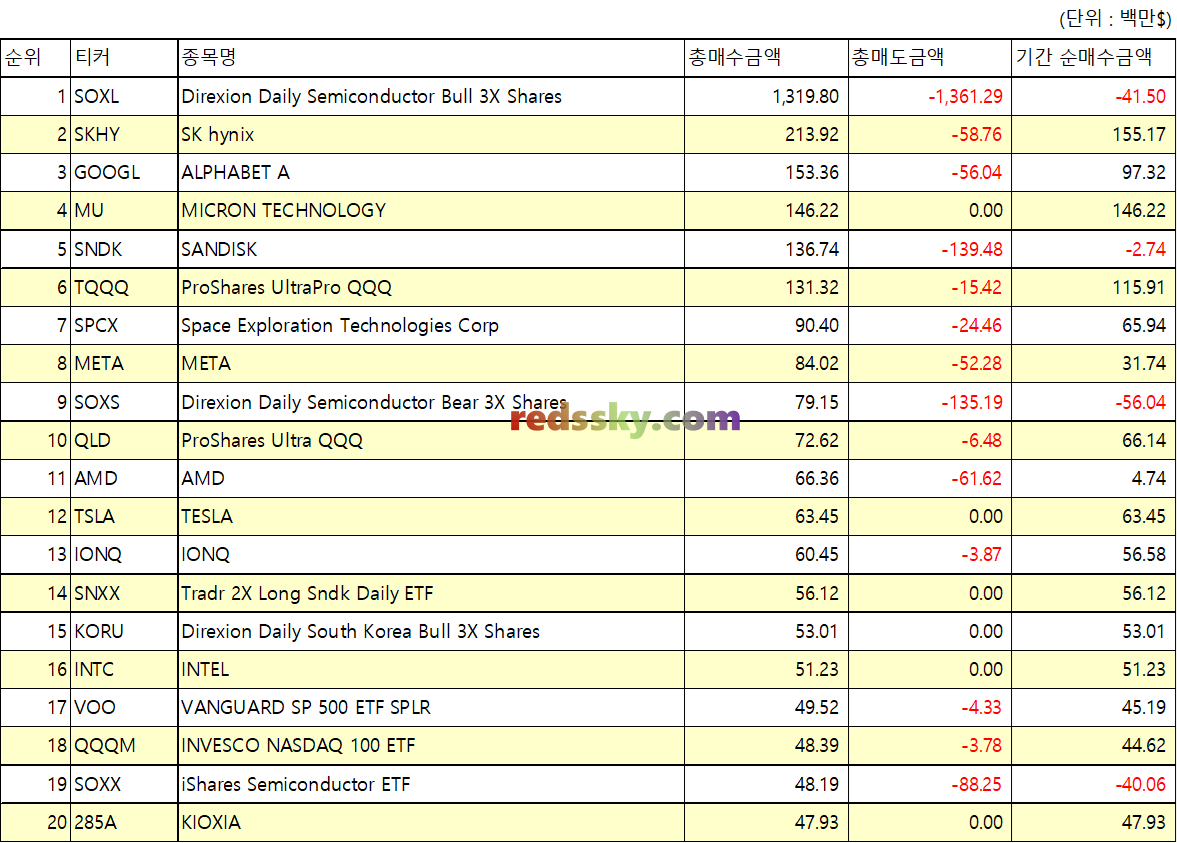
Task: Select the 285A ticker cell
Action: [x=124, y=823]
